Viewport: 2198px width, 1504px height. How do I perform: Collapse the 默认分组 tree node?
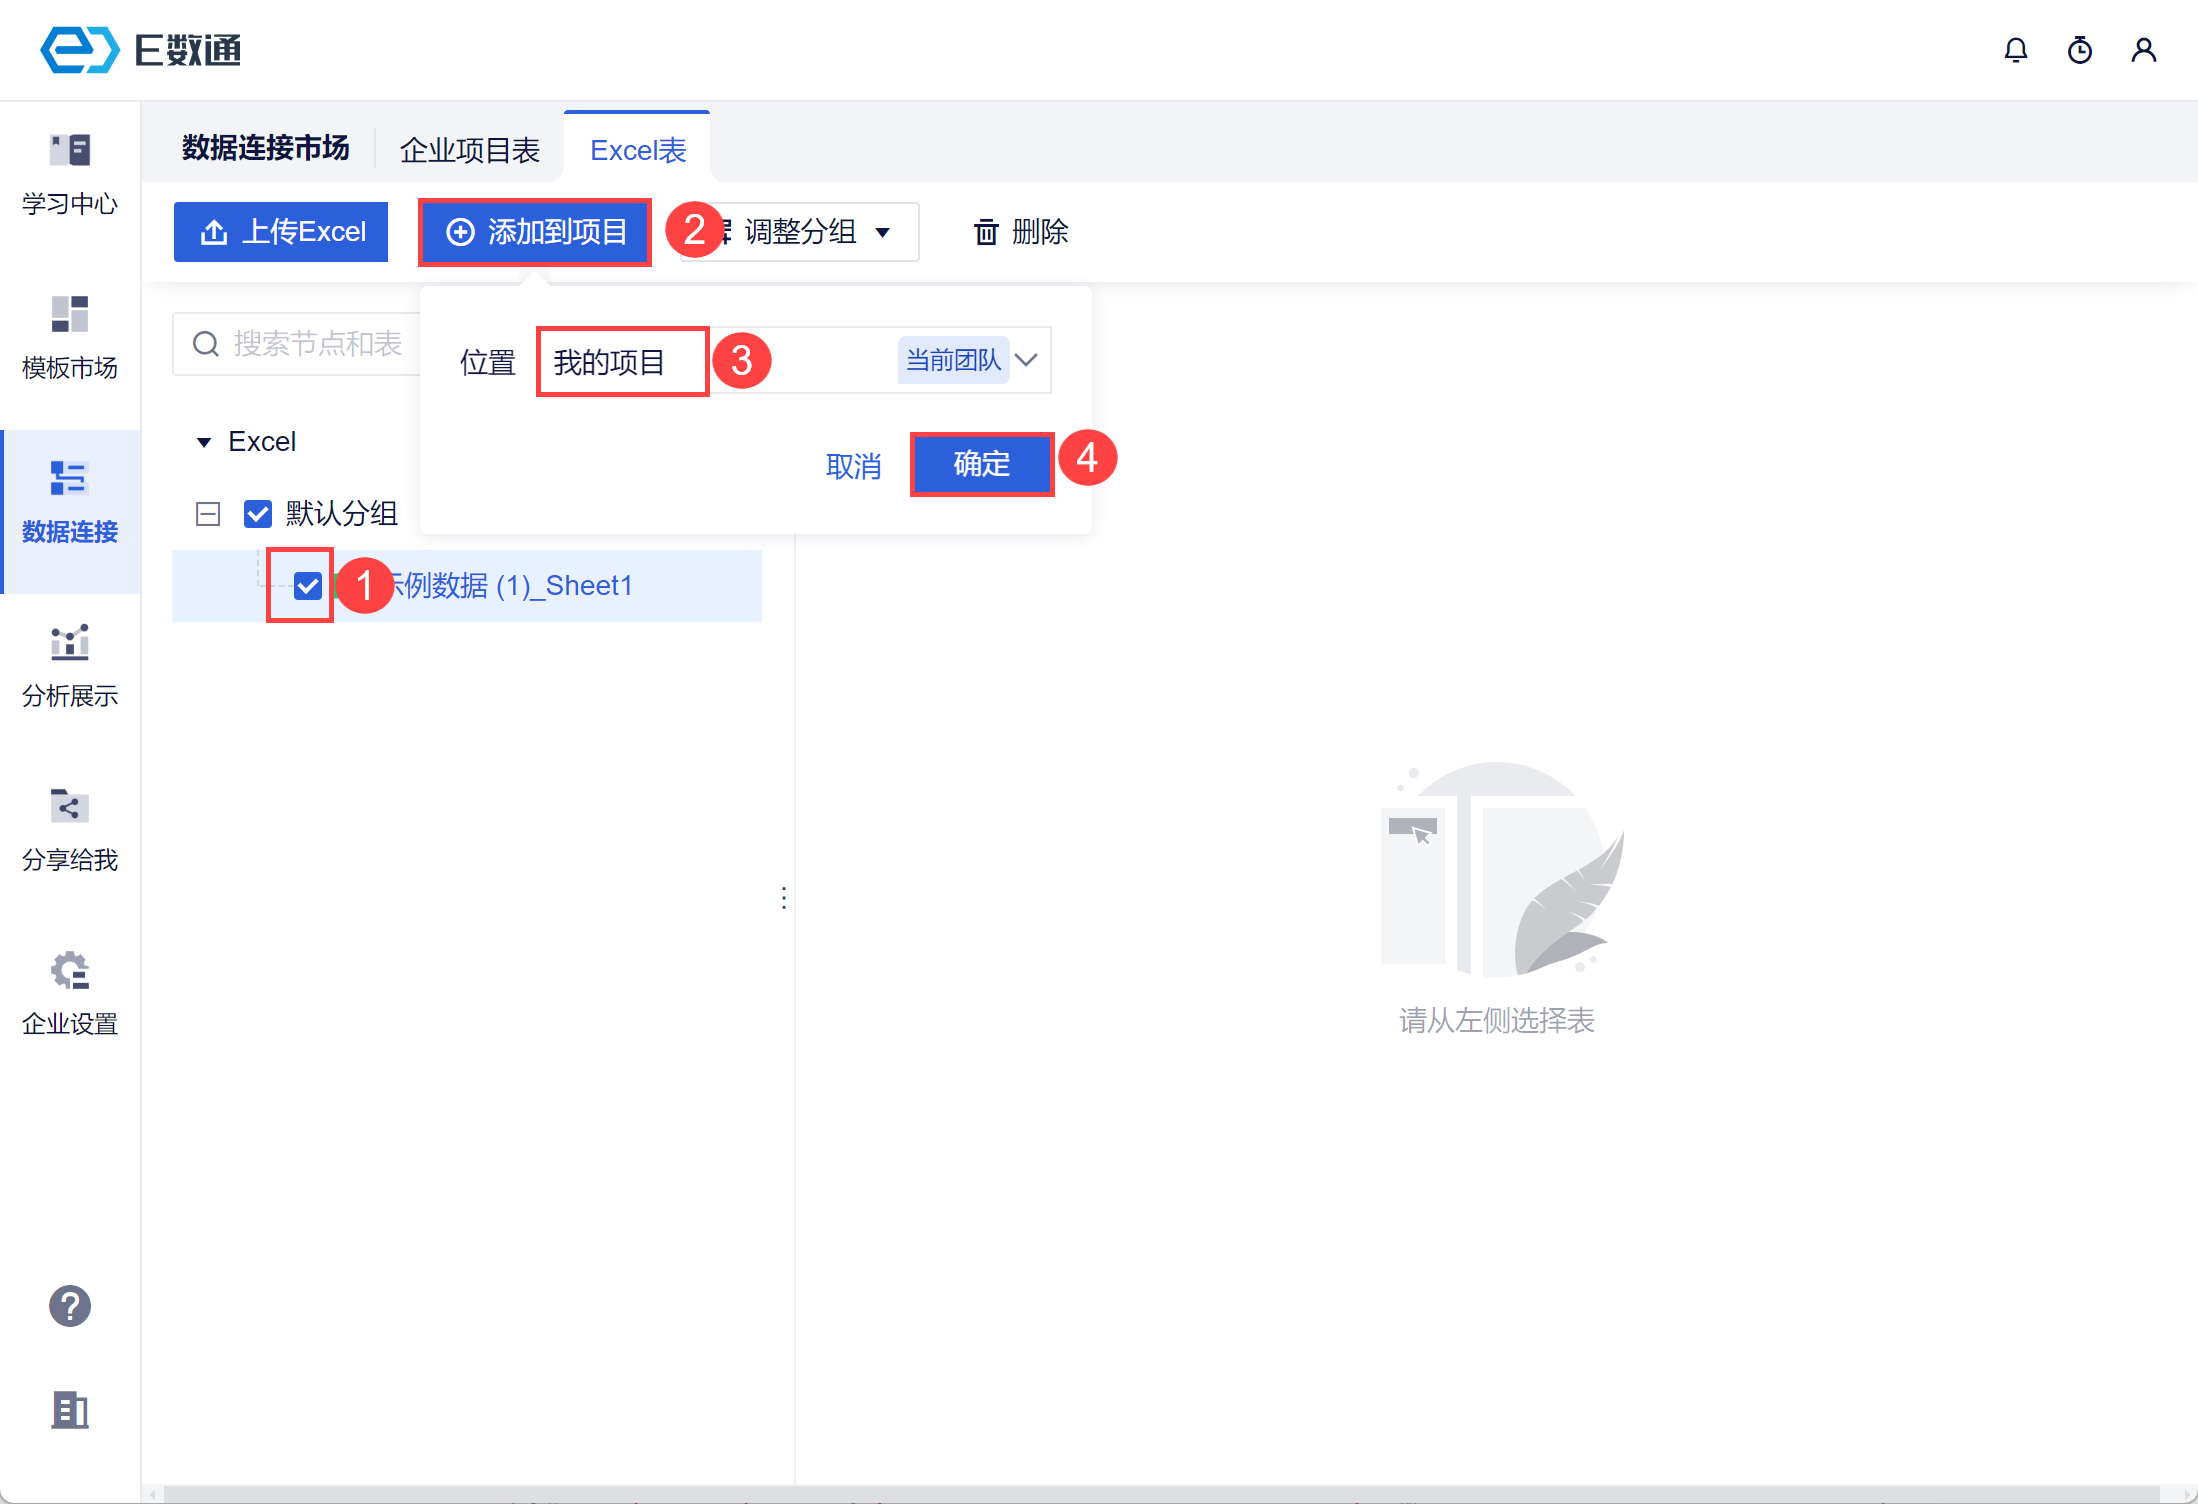[x=208, y=514]
